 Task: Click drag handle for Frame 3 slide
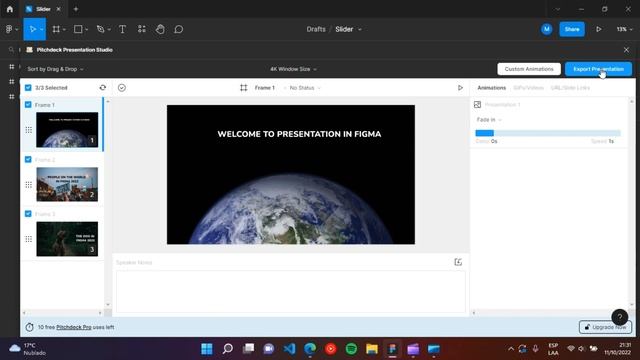pos(29,239)
